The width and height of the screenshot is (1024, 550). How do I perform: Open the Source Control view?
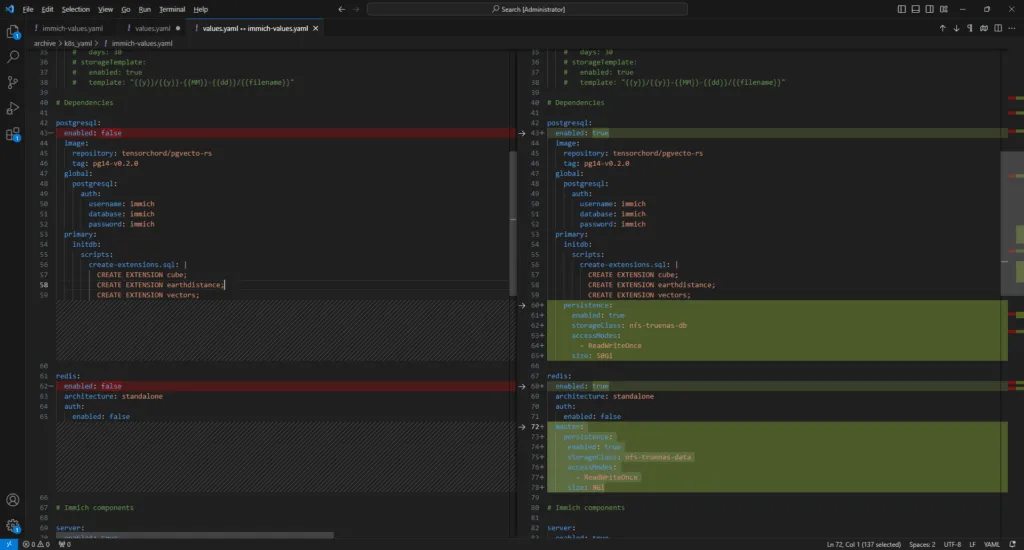[13, 82]
